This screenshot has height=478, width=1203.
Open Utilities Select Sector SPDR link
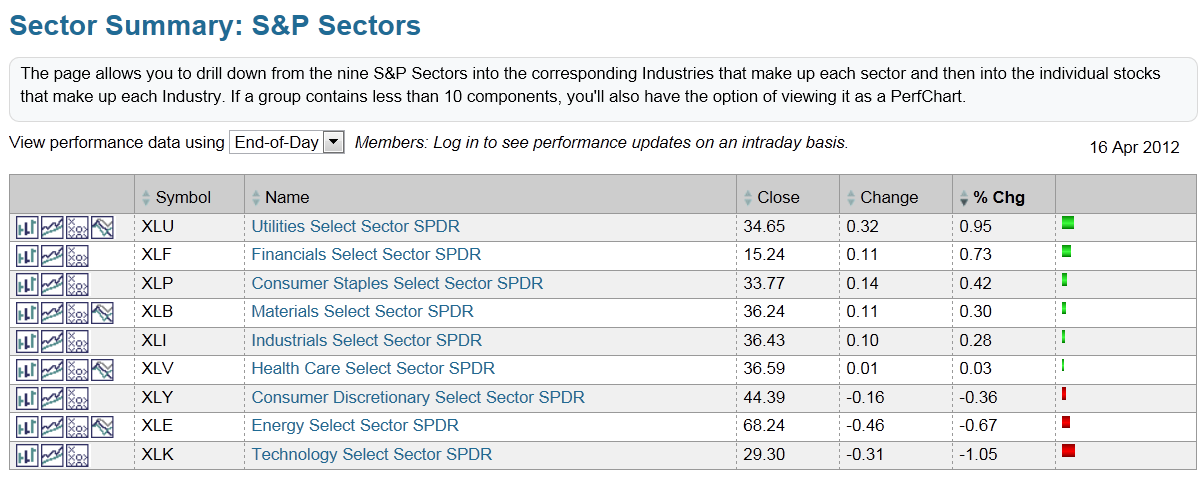point(355,226)
